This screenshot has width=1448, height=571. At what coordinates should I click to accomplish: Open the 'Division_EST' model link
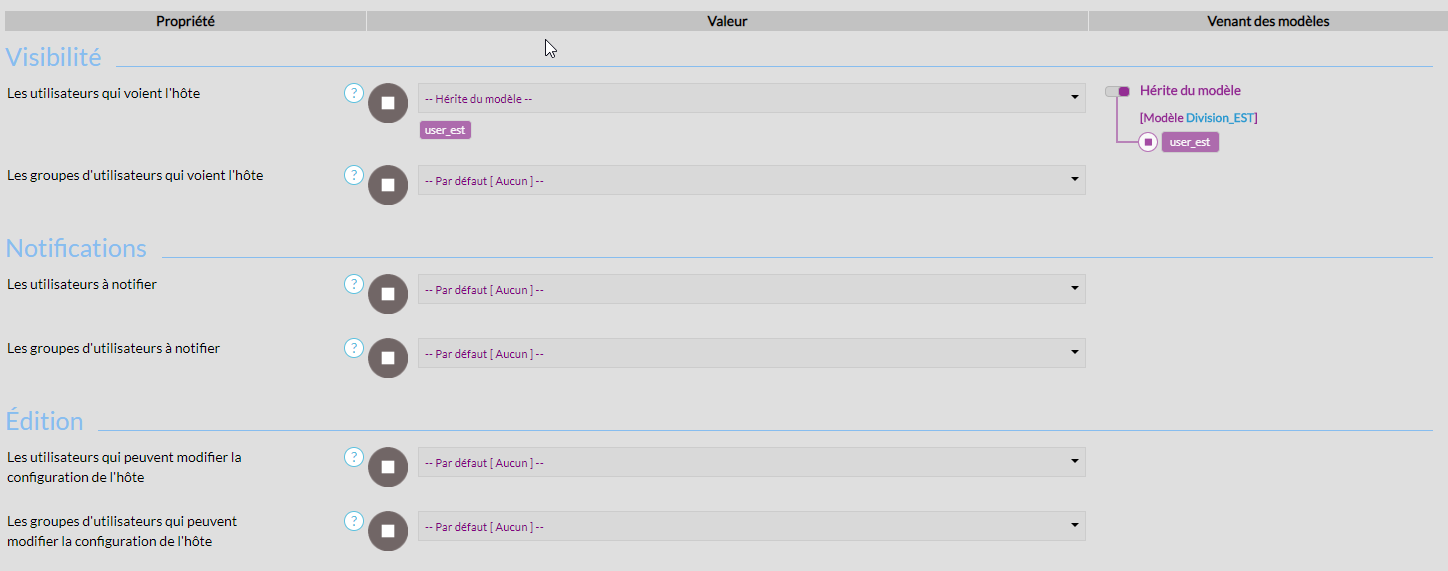(1219, 118)
